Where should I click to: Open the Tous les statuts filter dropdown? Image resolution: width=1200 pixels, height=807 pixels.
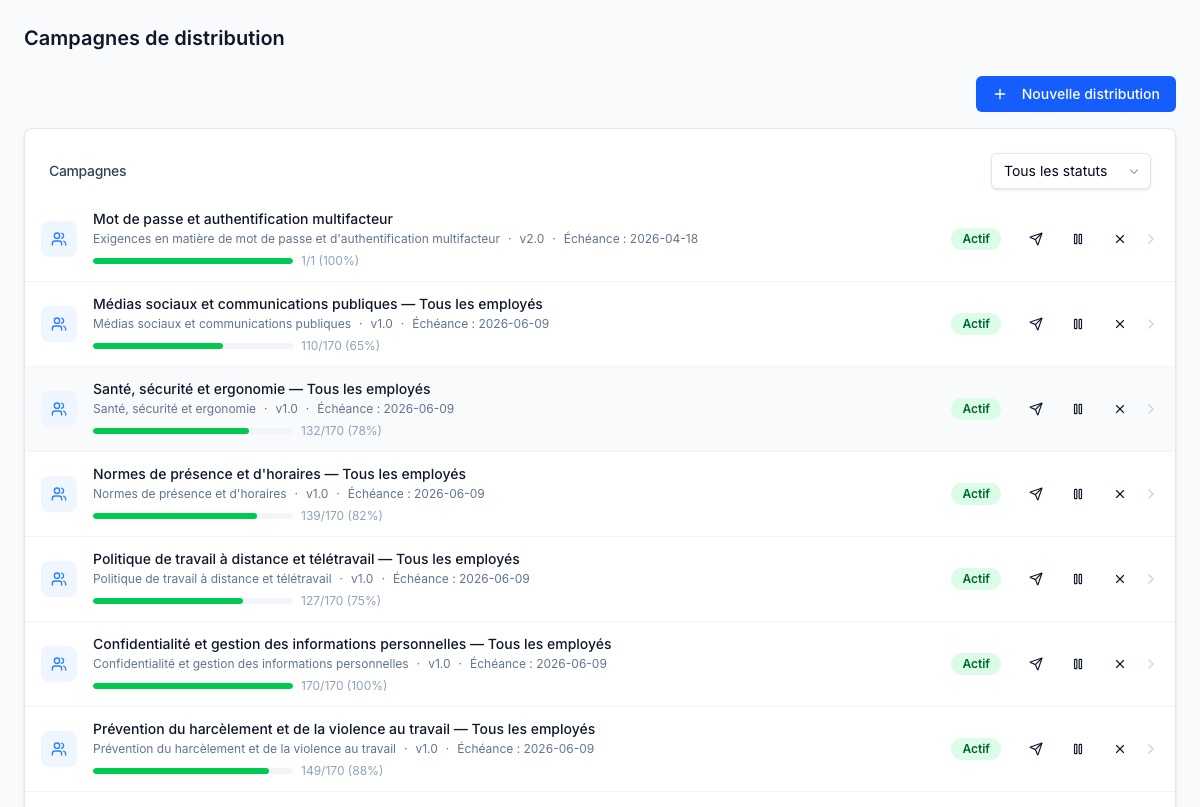[1071, 171]
